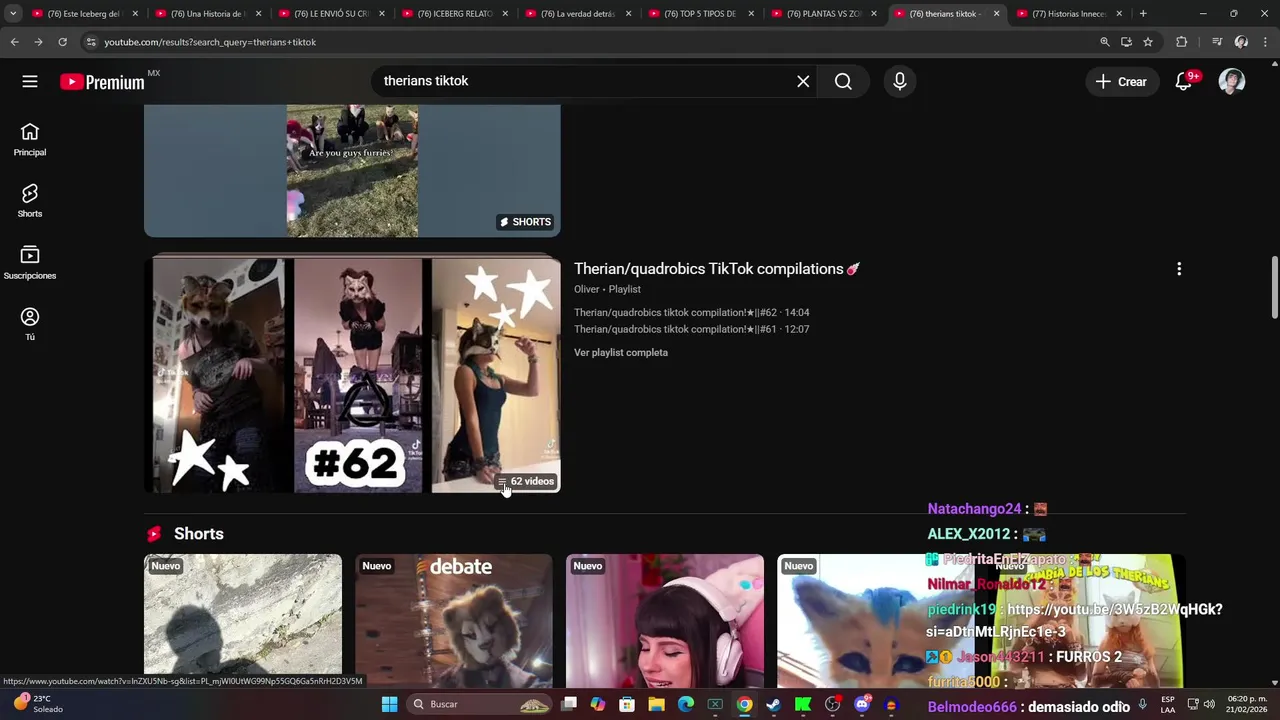
Task: Open Therian/quadrobics TikTok compilations playlist title
Action: (717, 269)
